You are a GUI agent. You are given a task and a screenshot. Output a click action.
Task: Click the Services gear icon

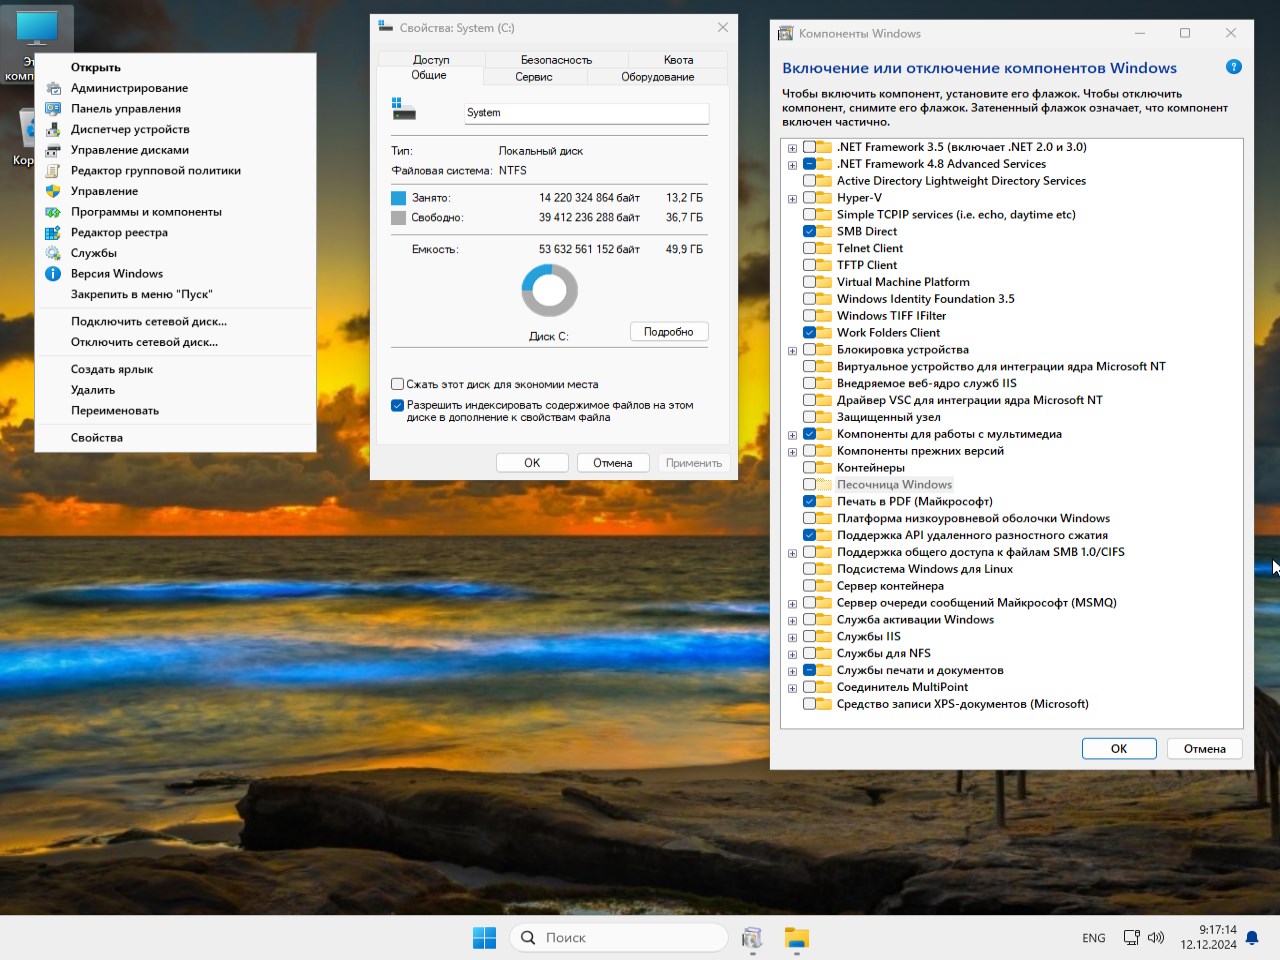[x=53, y=253]
